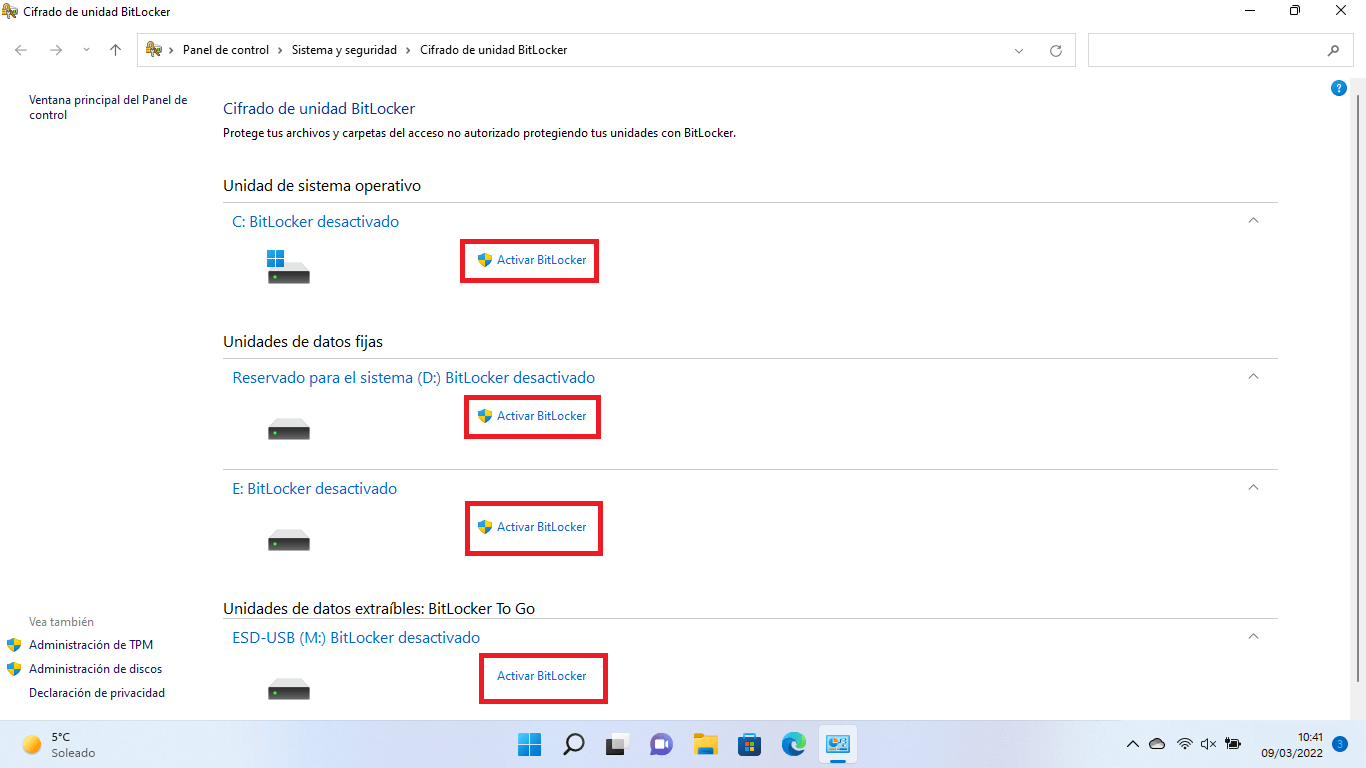
Task: Go to Sistema y seguridad breadcrumb
Action: [x=345, y=49]
